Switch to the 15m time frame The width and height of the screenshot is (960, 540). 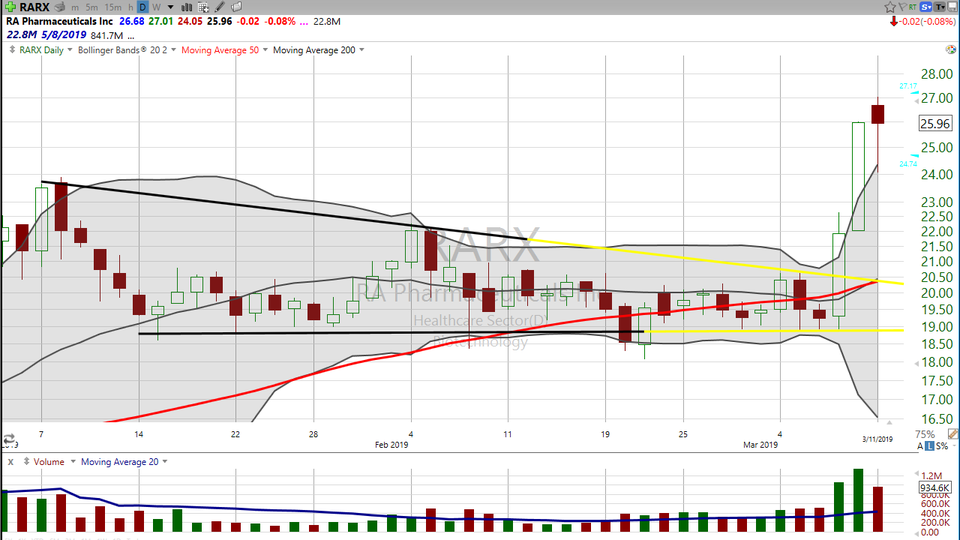tap(113, 7)
